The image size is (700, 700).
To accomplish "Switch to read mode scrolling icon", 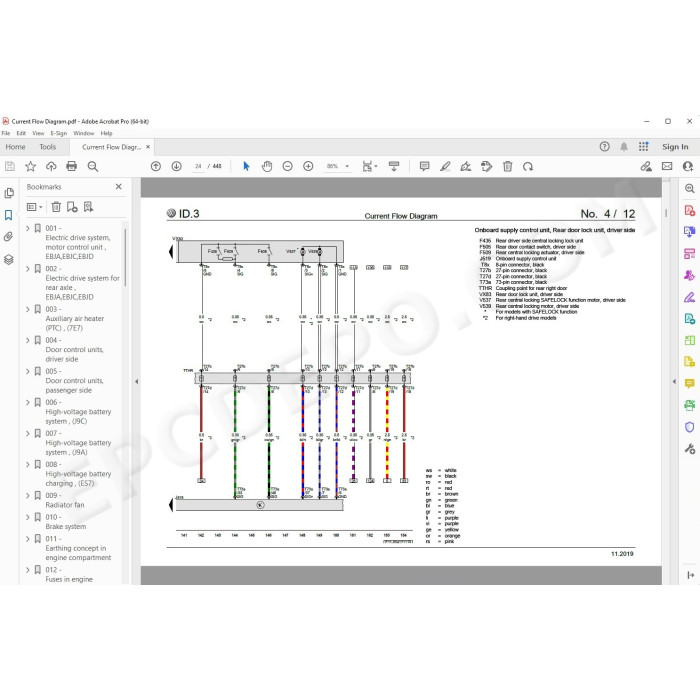I will coord(394,166).
